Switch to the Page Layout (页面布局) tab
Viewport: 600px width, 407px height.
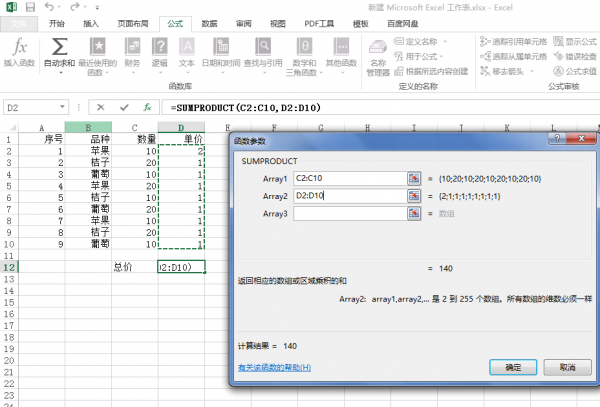132,24
